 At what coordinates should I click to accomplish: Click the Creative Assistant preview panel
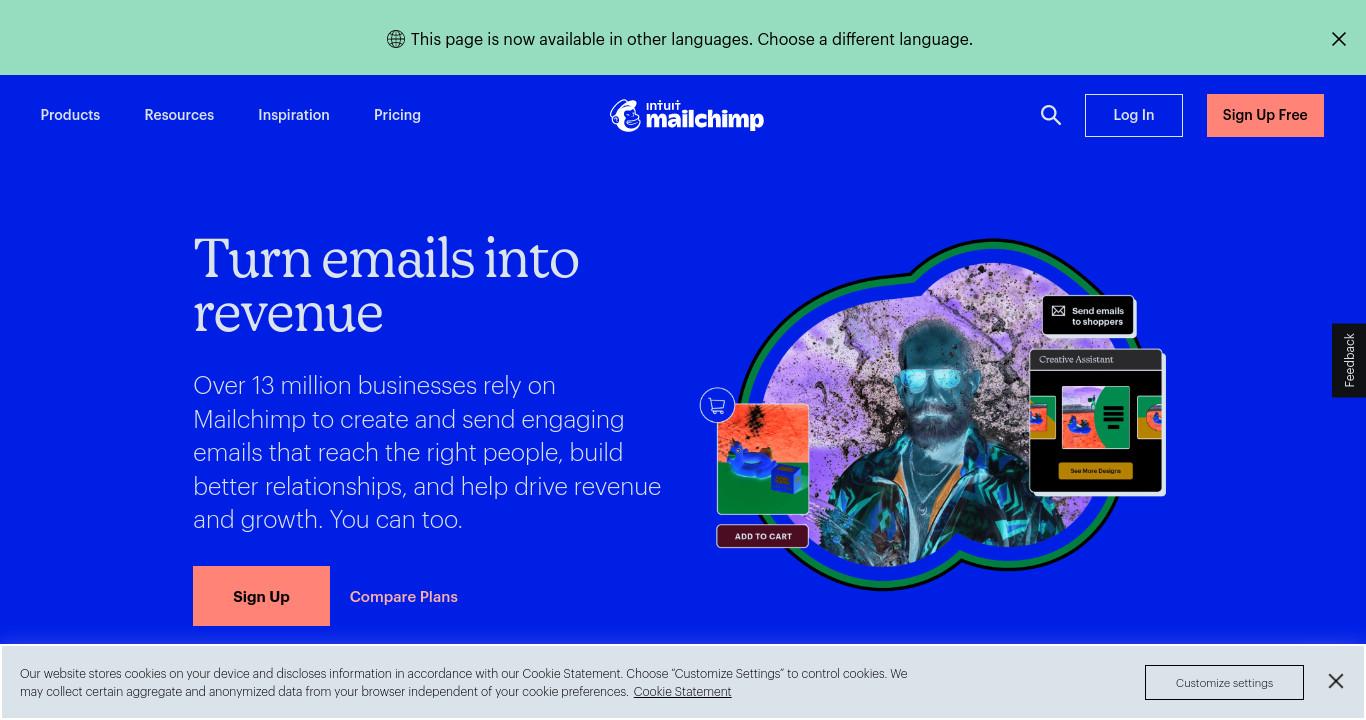[1097, 421]
